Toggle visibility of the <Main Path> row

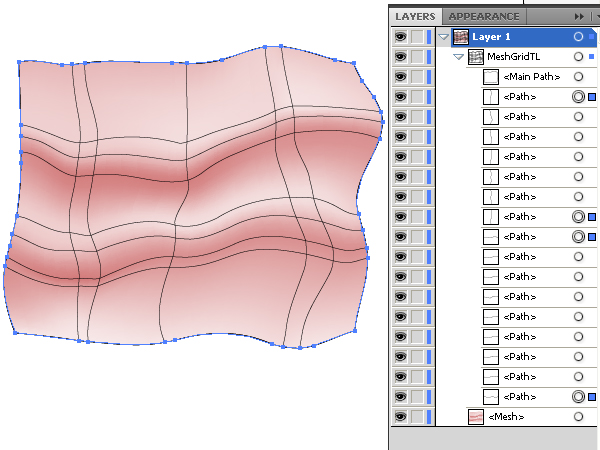click(x=401, y=77)
